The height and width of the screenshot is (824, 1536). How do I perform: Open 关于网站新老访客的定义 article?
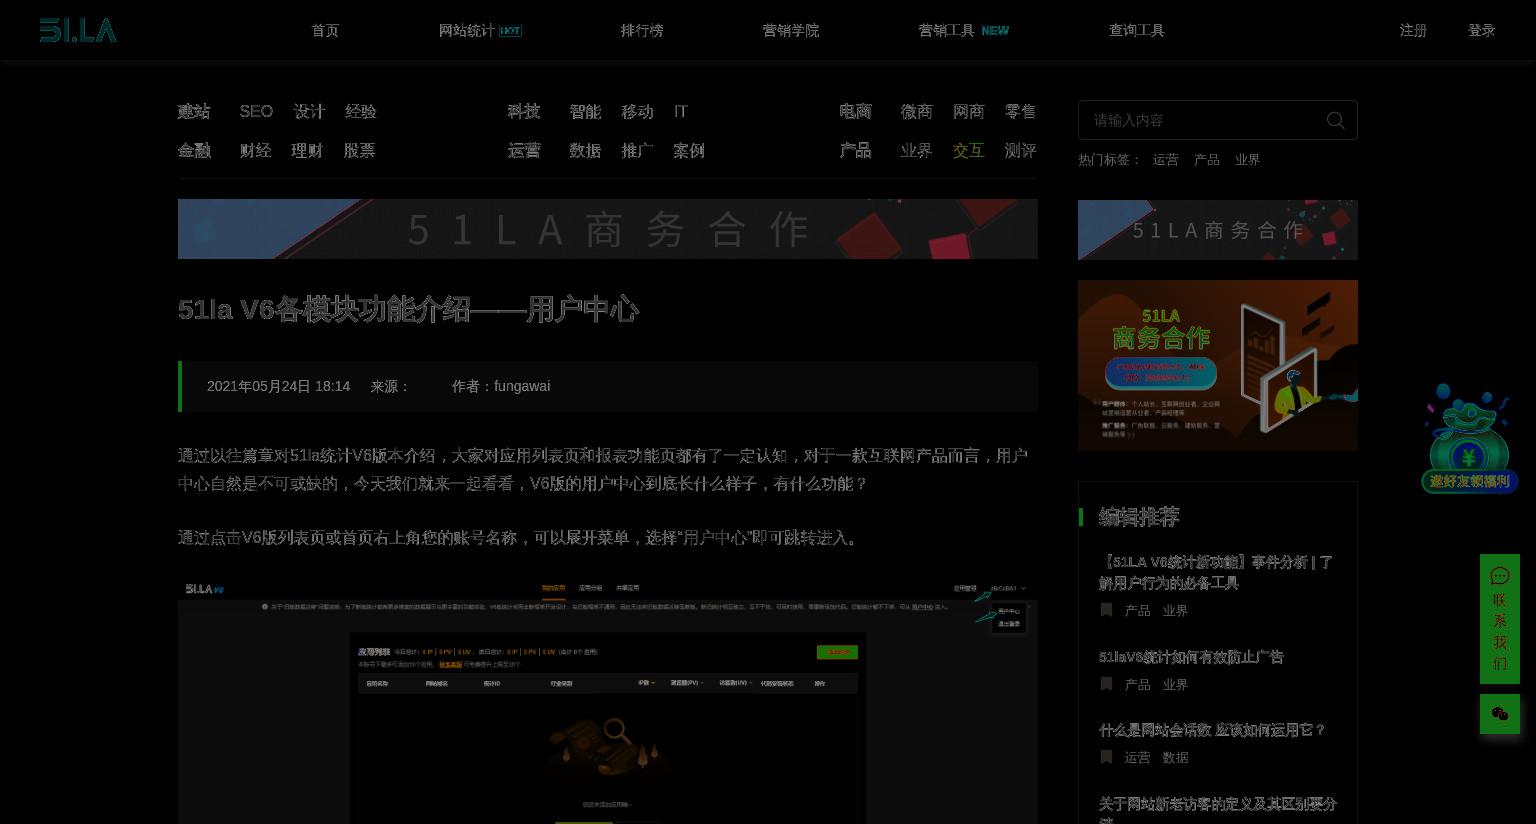click(1217, 810)
